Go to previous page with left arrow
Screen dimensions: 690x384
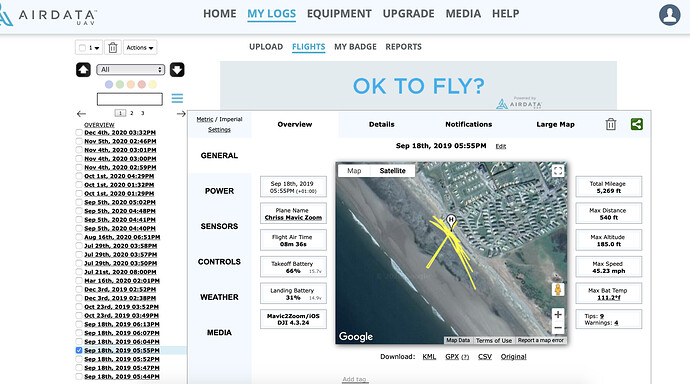[x=81, y=113]
